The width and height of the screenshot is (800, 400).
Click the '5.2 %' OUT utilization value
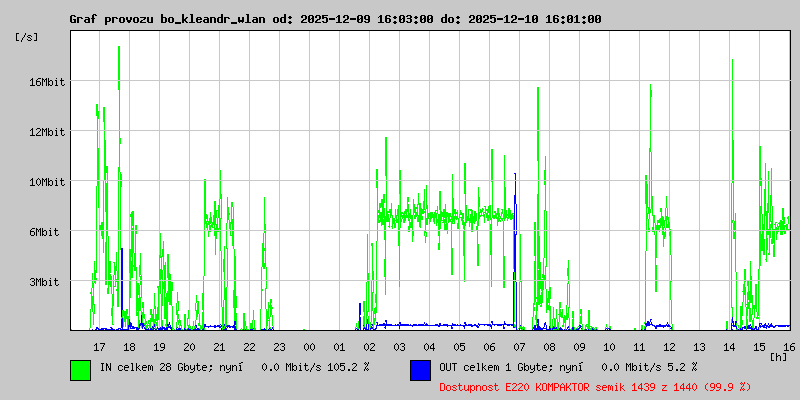683,367
